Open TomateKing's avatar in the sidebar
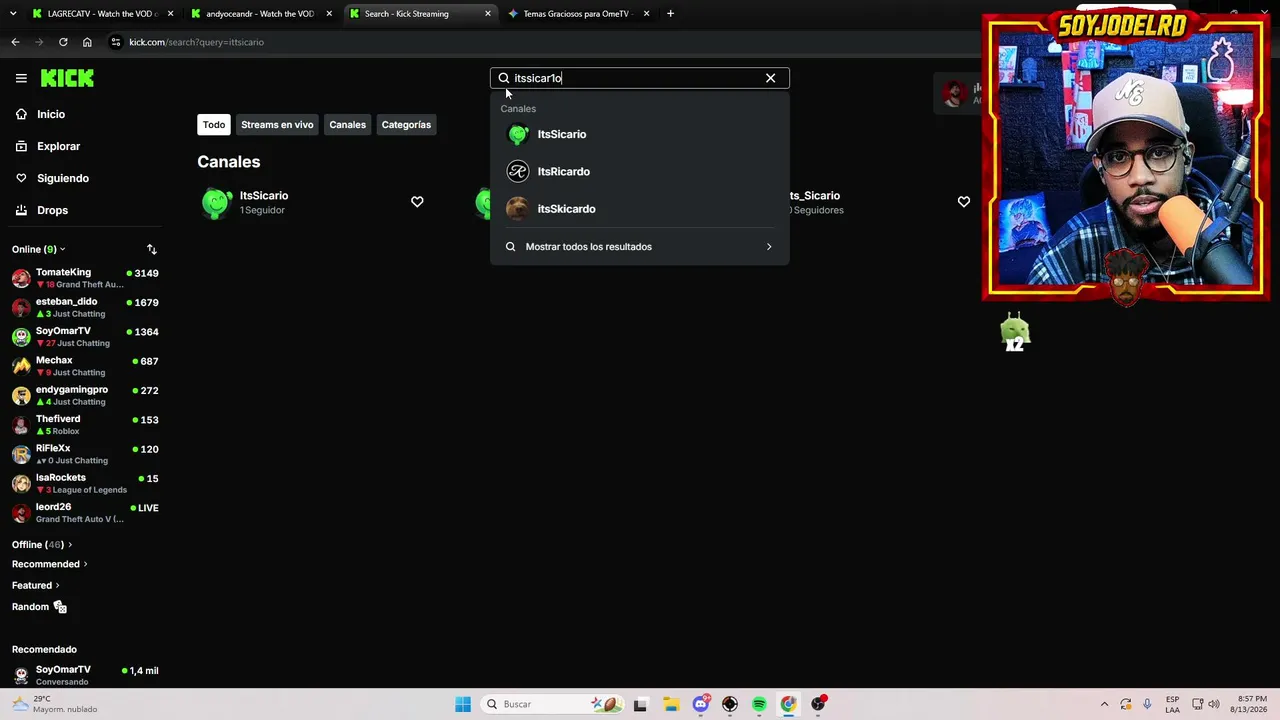The width and height of the screenshot is (1280, 720). pyautogui.click(x=21, y=278)
